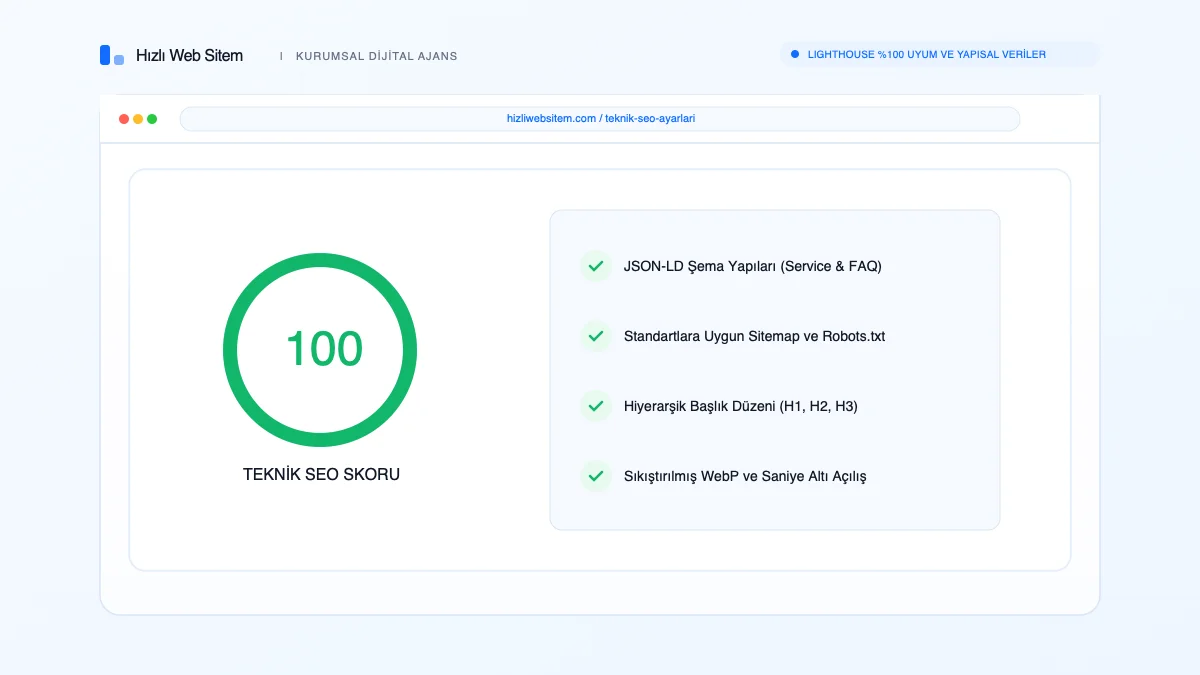
Task: Click the Hızlı Web Sitem logo icon
Action: click(x=112, y=56)
